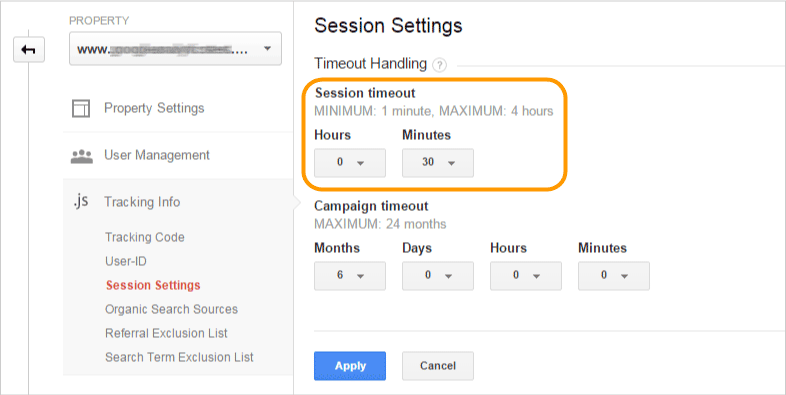Image resolution: width=786 pixels, height=395 pixels.
Task: Go to Tracking Code page
Action: [144, 237]
